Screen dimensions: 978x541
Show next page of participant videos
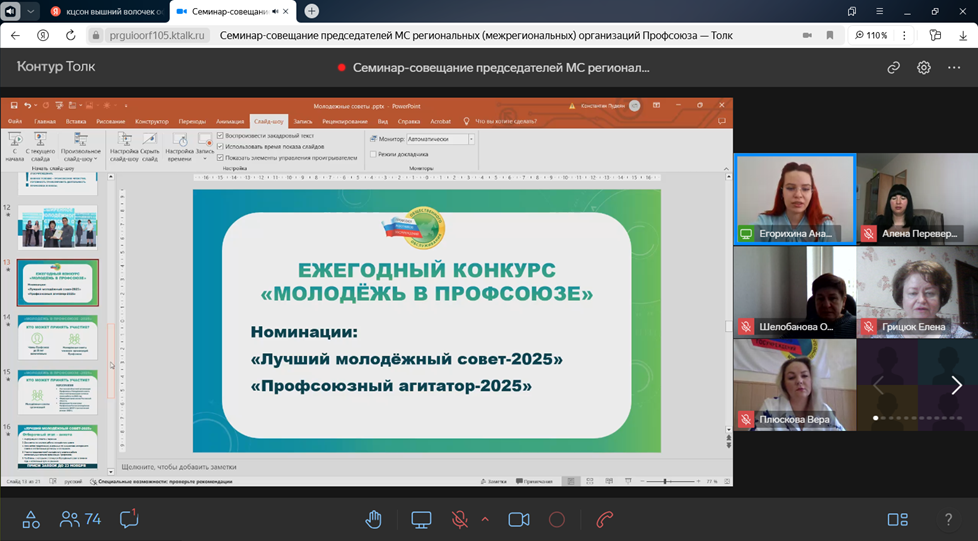tap(956, 385)
